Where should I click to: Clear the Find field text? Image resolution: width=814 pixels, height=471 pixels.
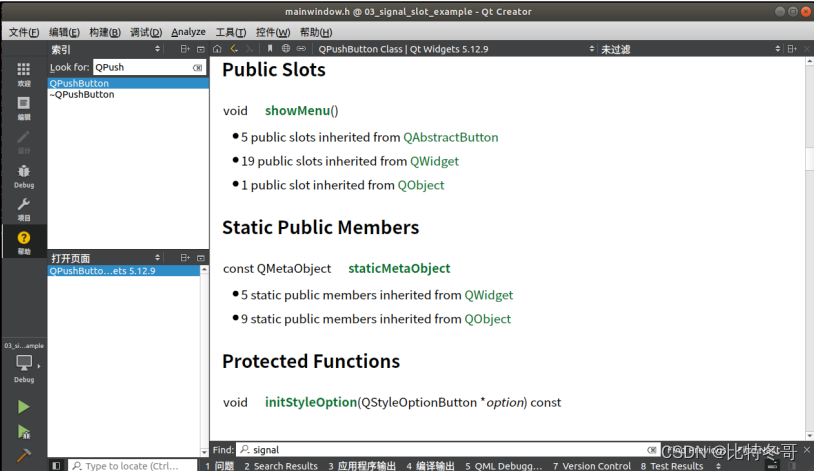click(652, 450)
